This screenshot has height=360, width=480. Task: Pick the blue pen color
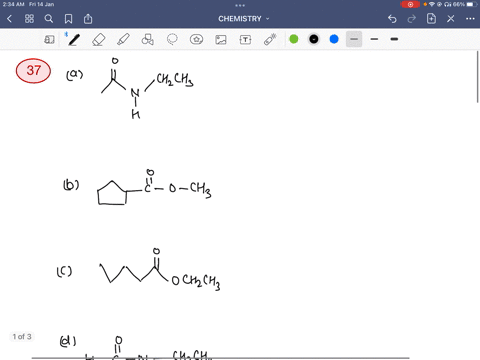[x=334, y=39]
